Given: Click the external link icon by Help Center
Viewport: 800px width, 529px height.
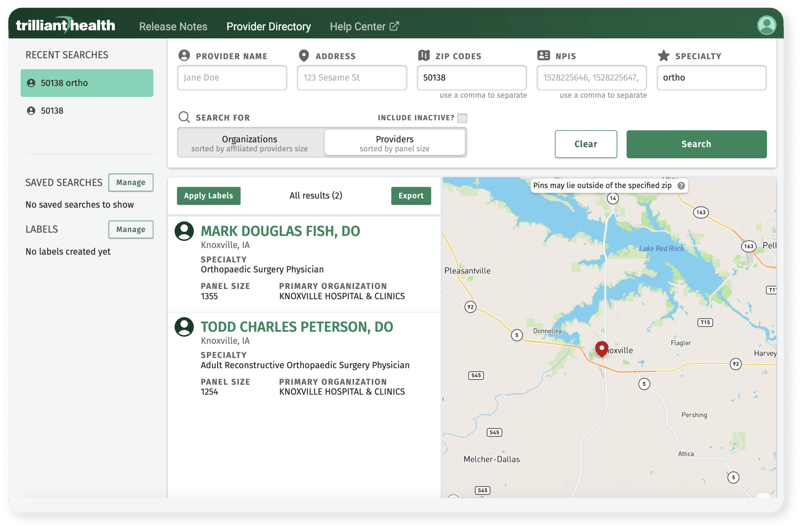Looking at the screenshot, I should (394, 26).
